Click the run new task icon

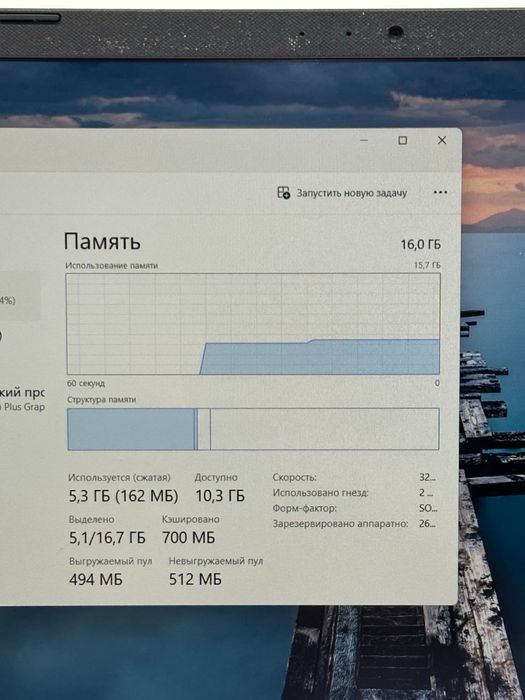pos(283,193)
